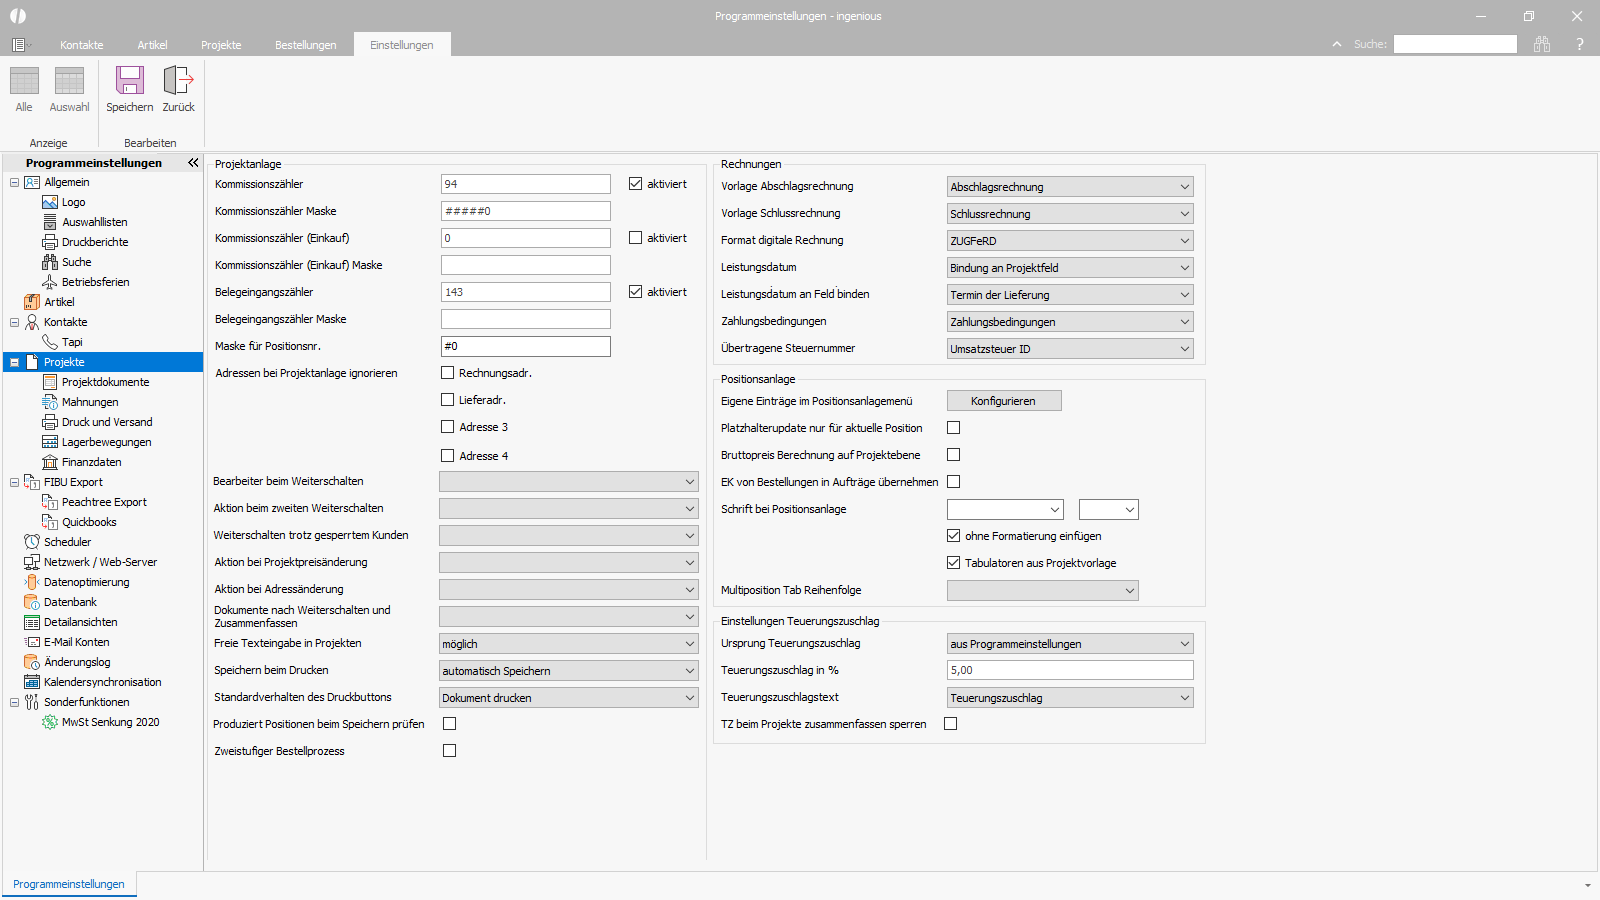This screenshot has height=900, width=1600.
Task: Open the Projekte ribbon tab
Action: click(x=221, y=45)
